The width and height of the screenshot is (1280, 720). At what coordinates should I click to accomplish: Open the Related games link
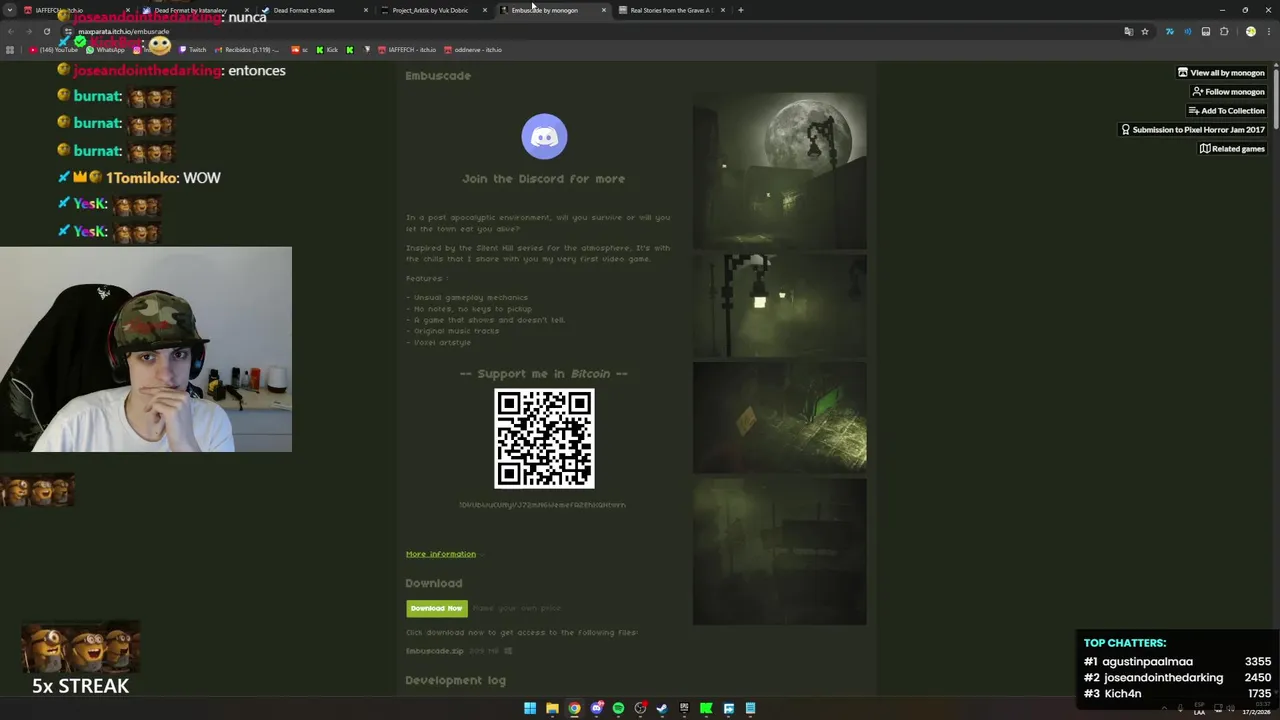pyautogui.click(x=1232, y=149)
